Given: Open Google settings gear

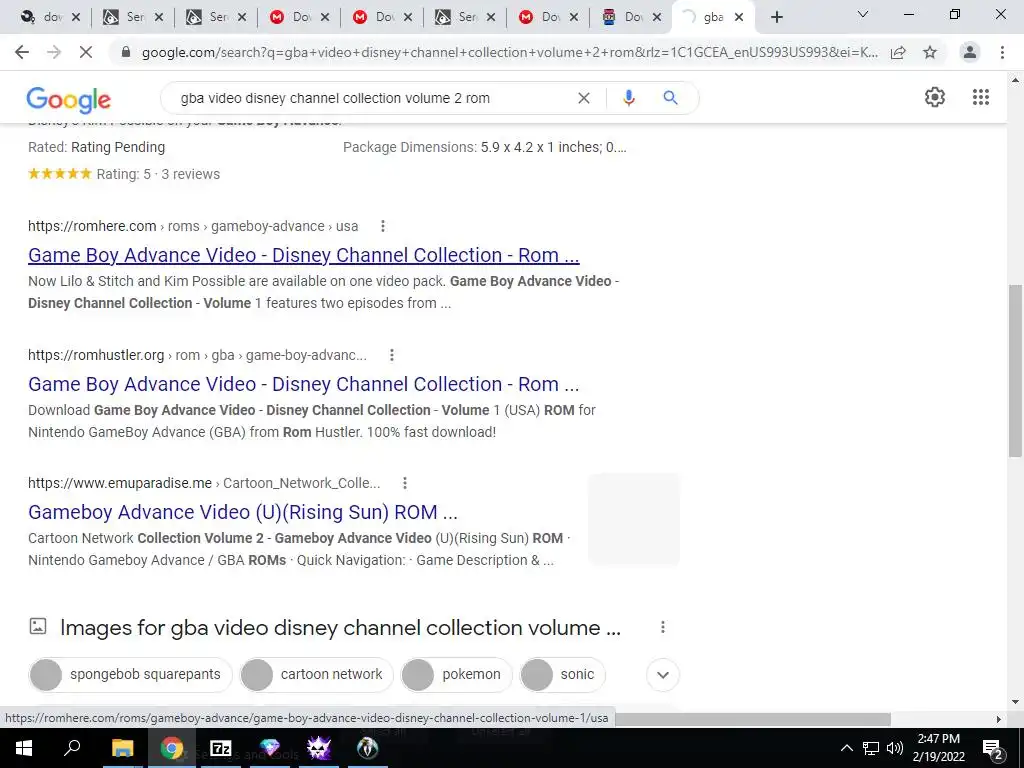Looking at the screenshot, I should coord(935,97).
